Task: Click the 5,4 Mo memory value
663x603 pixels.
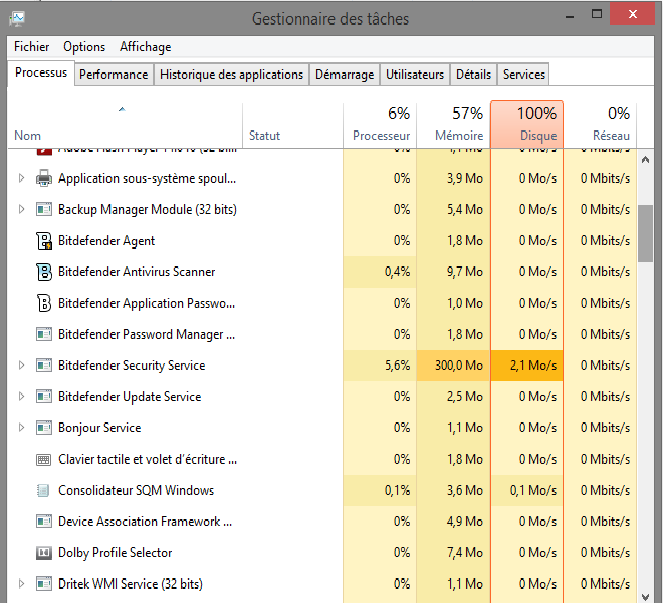Action: click(465, 209)
